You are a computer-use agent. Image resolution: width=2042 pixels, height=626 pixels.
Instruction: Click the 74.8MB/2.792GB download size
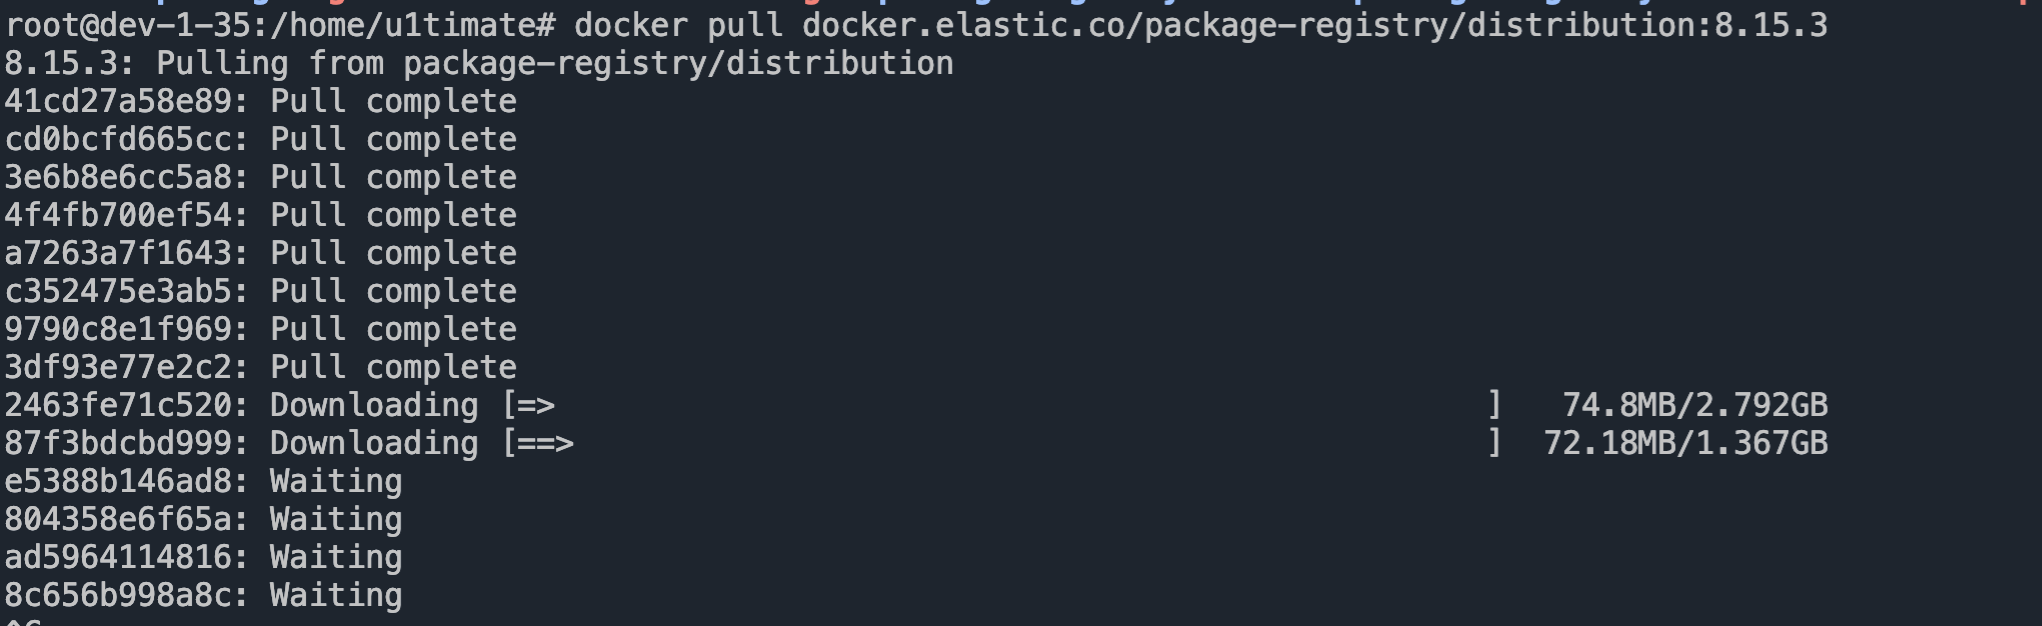click(x=1694, y=405)
